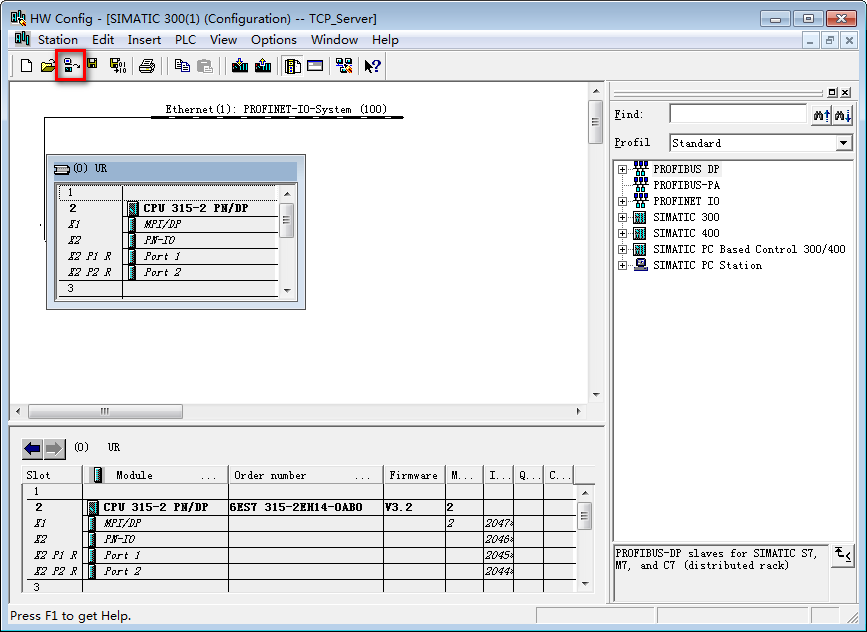Click the context Help arrow icon

click(372, 66)
